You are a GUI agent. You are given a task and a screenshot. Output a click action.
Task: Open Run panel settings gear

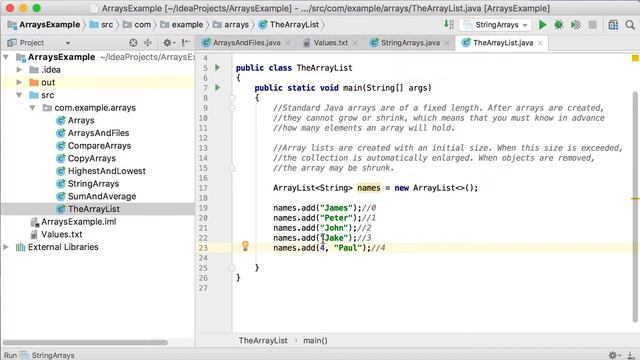click(x=613, y=355)
